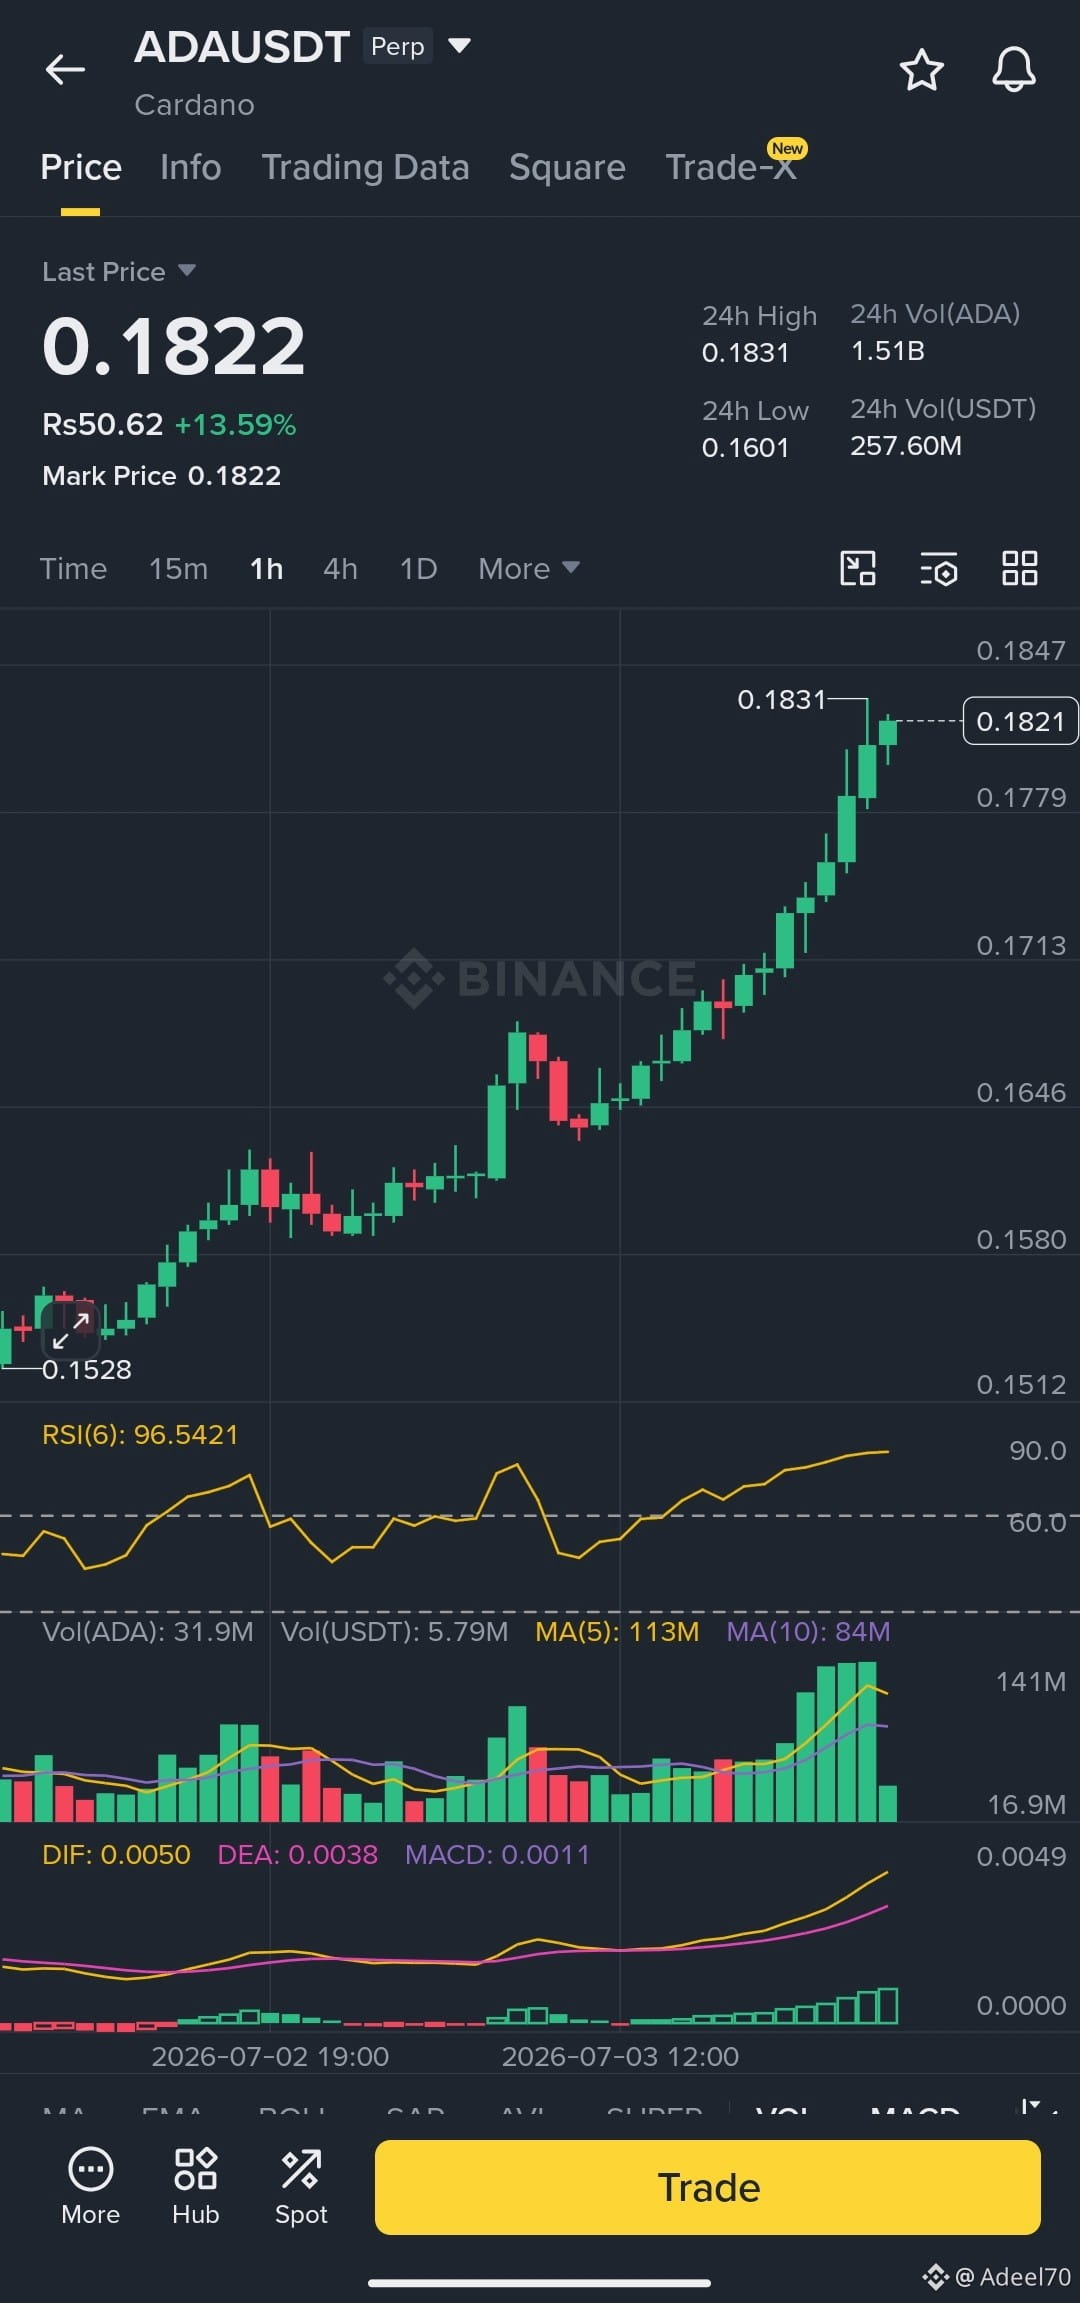This screenshot has height=2303, width=1080.
Task: Open the Hub icon
Action: point(195,2187)
